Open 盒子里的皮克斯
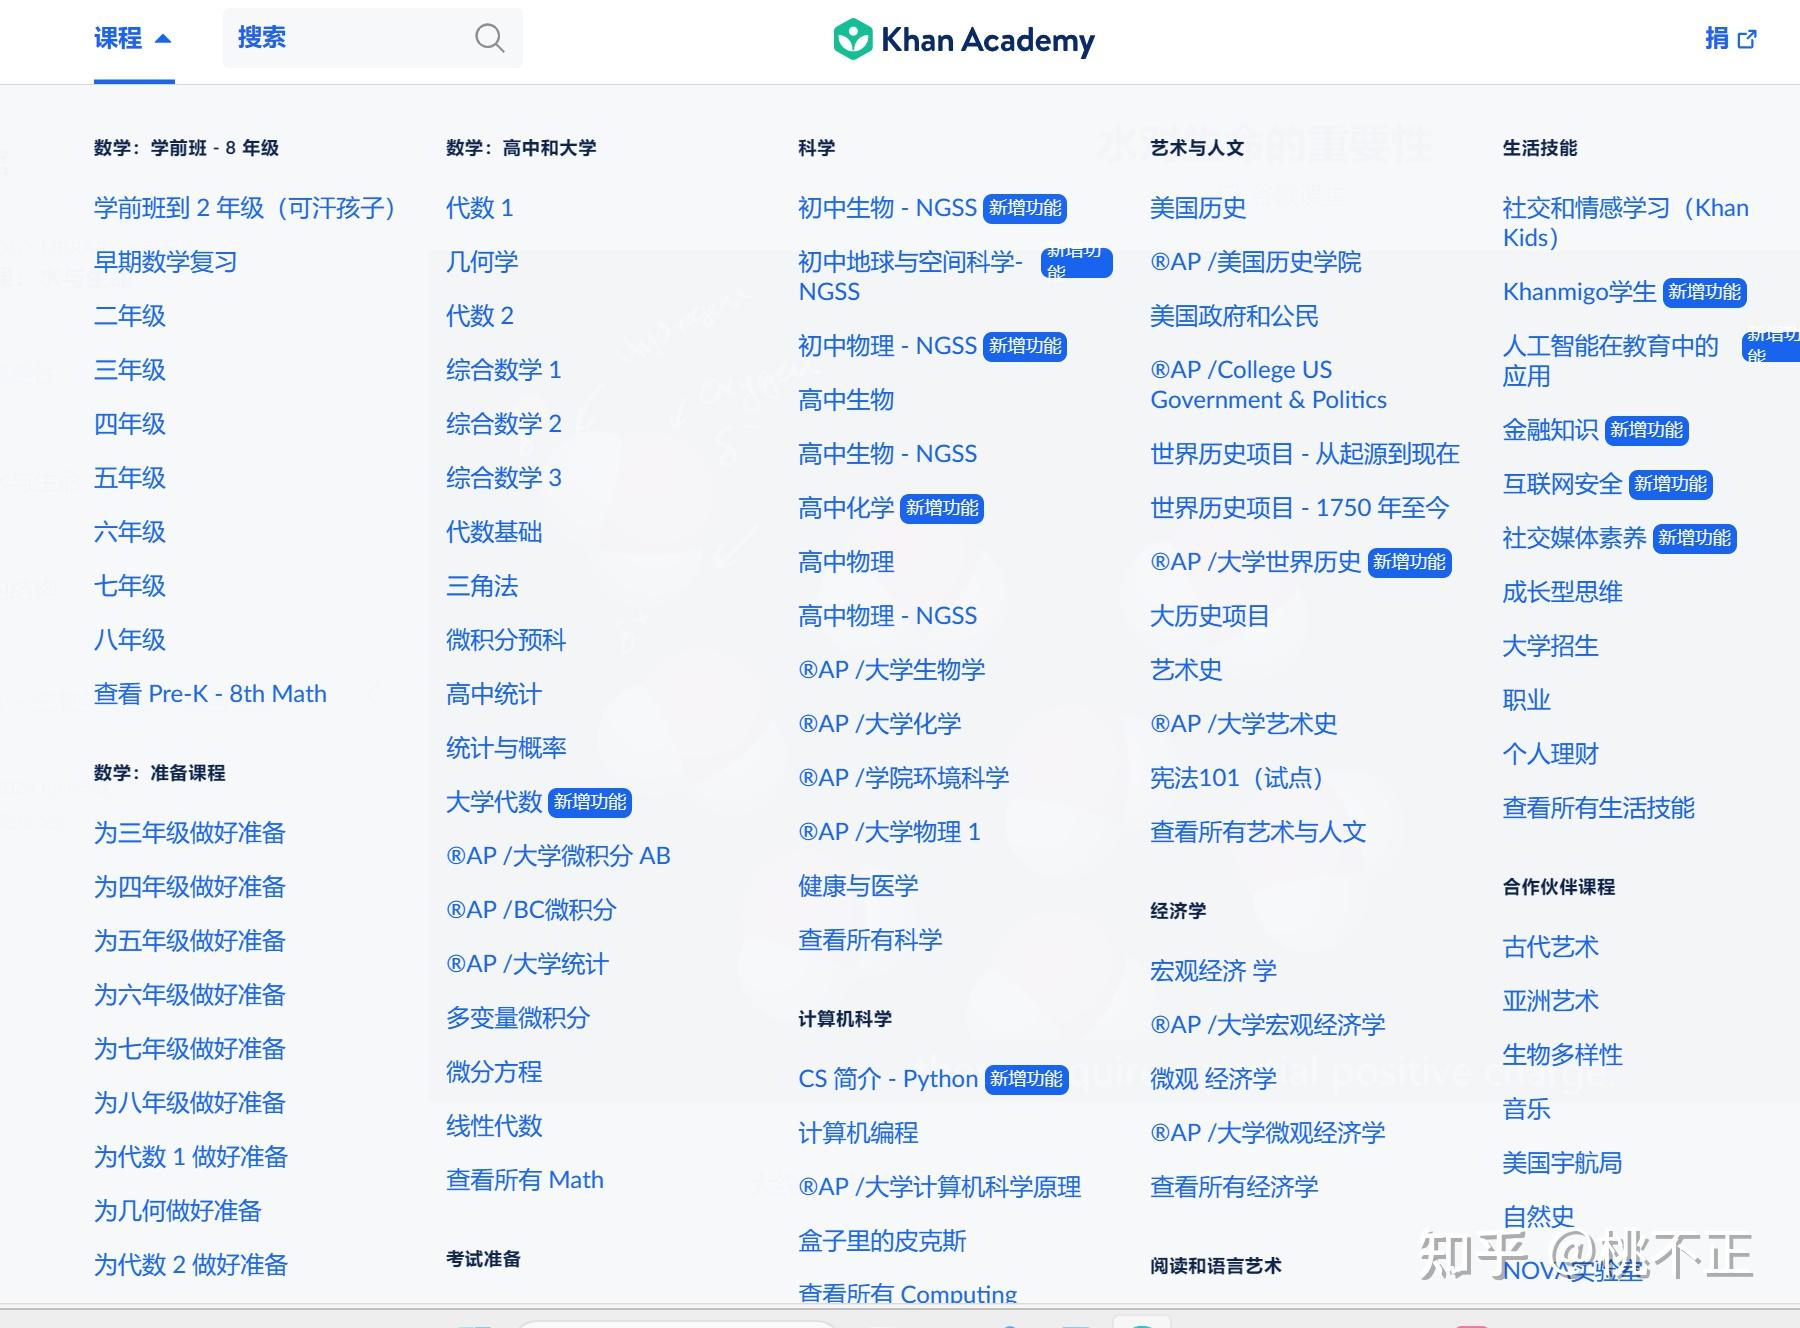Viewport: 1800px width, 1328px height. 882,1241
